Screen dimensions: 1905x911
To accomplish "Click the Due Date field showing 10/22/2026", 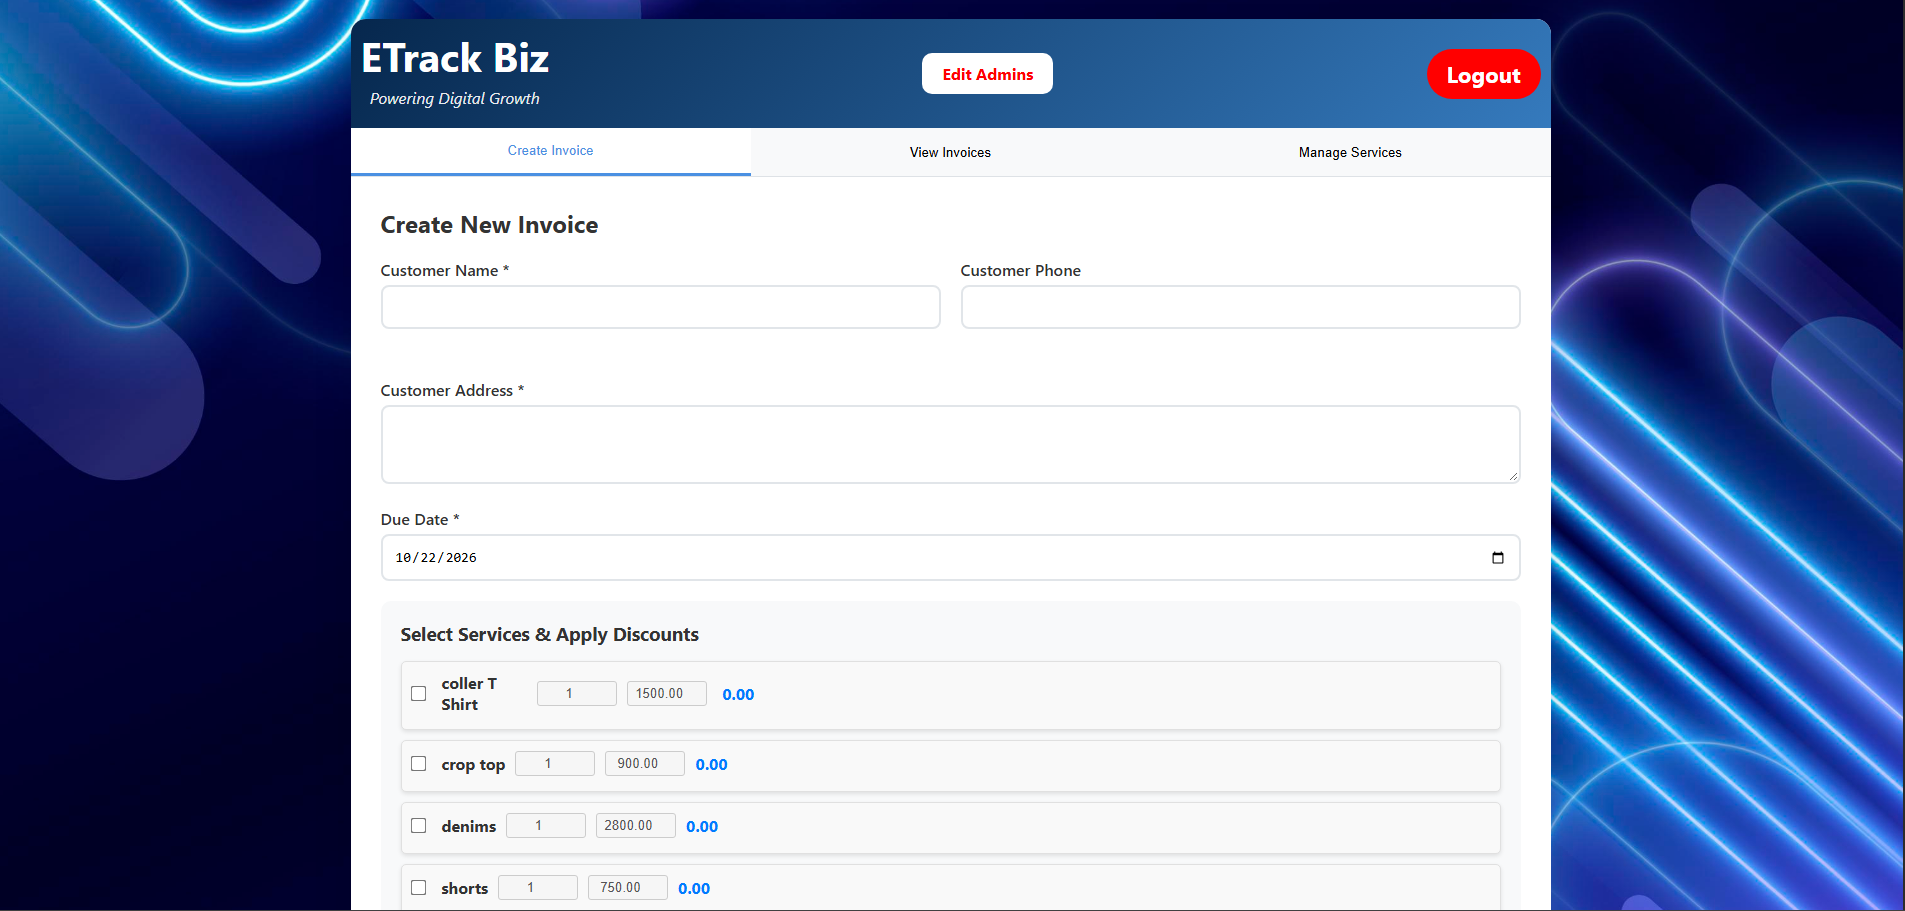I will click(x=950, y=558).
